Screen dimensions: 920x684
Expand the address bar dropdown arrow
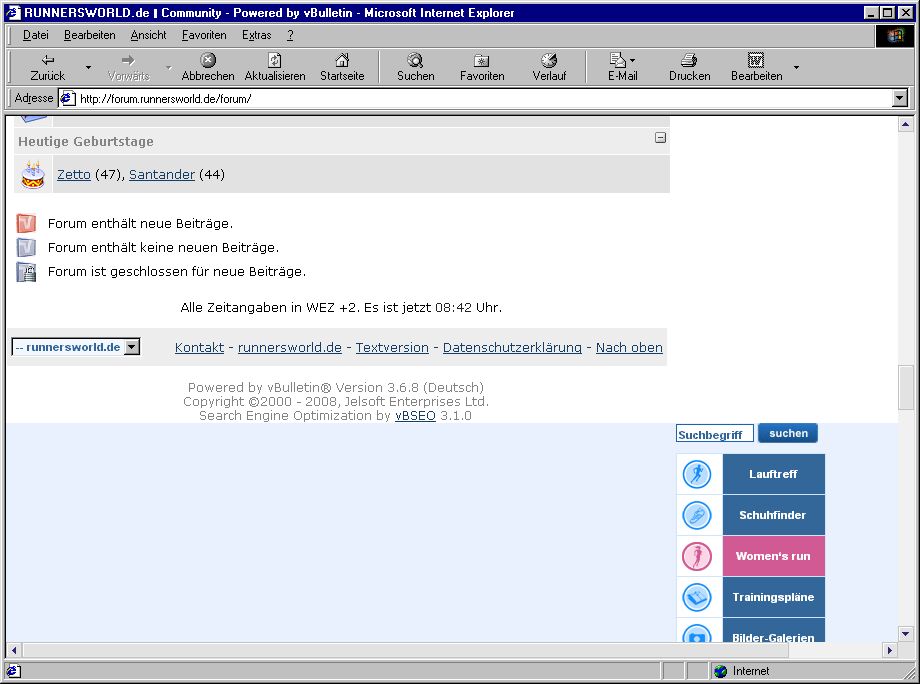[899, 98]
